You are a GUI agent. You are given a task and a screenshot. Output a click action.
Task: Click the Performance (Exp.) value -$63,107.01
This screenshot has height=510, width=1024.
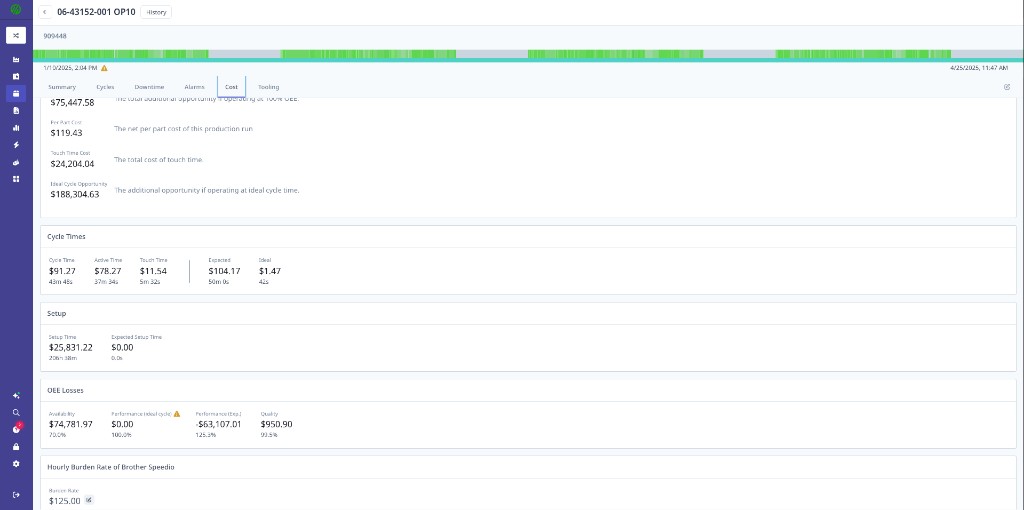coord(219,424)
